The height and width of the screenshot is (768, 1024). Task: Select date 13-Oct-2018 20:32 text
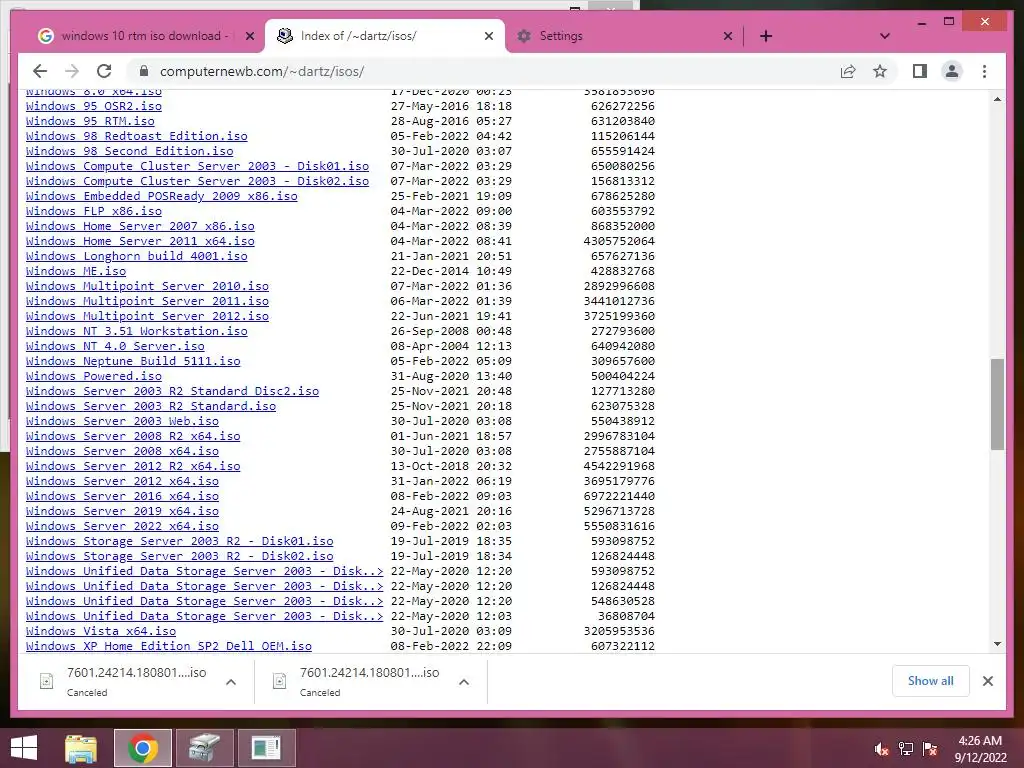(451, 466)
